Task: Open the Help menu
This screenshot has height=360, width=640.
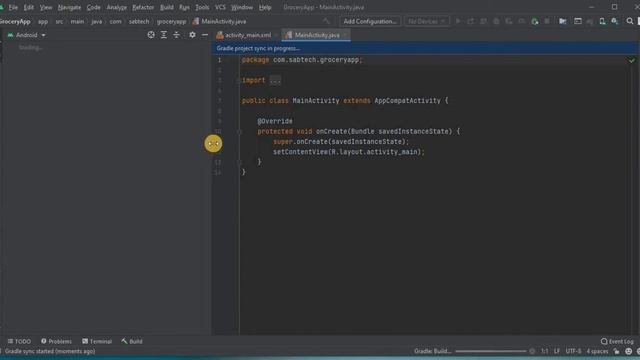Action: click(265, 7)
